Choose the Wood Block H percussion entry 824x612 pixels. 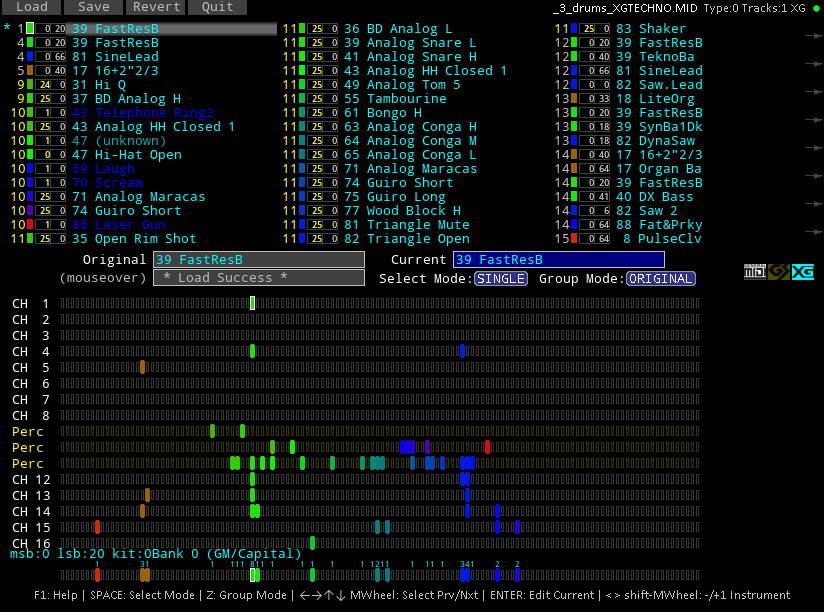[414, 211]
